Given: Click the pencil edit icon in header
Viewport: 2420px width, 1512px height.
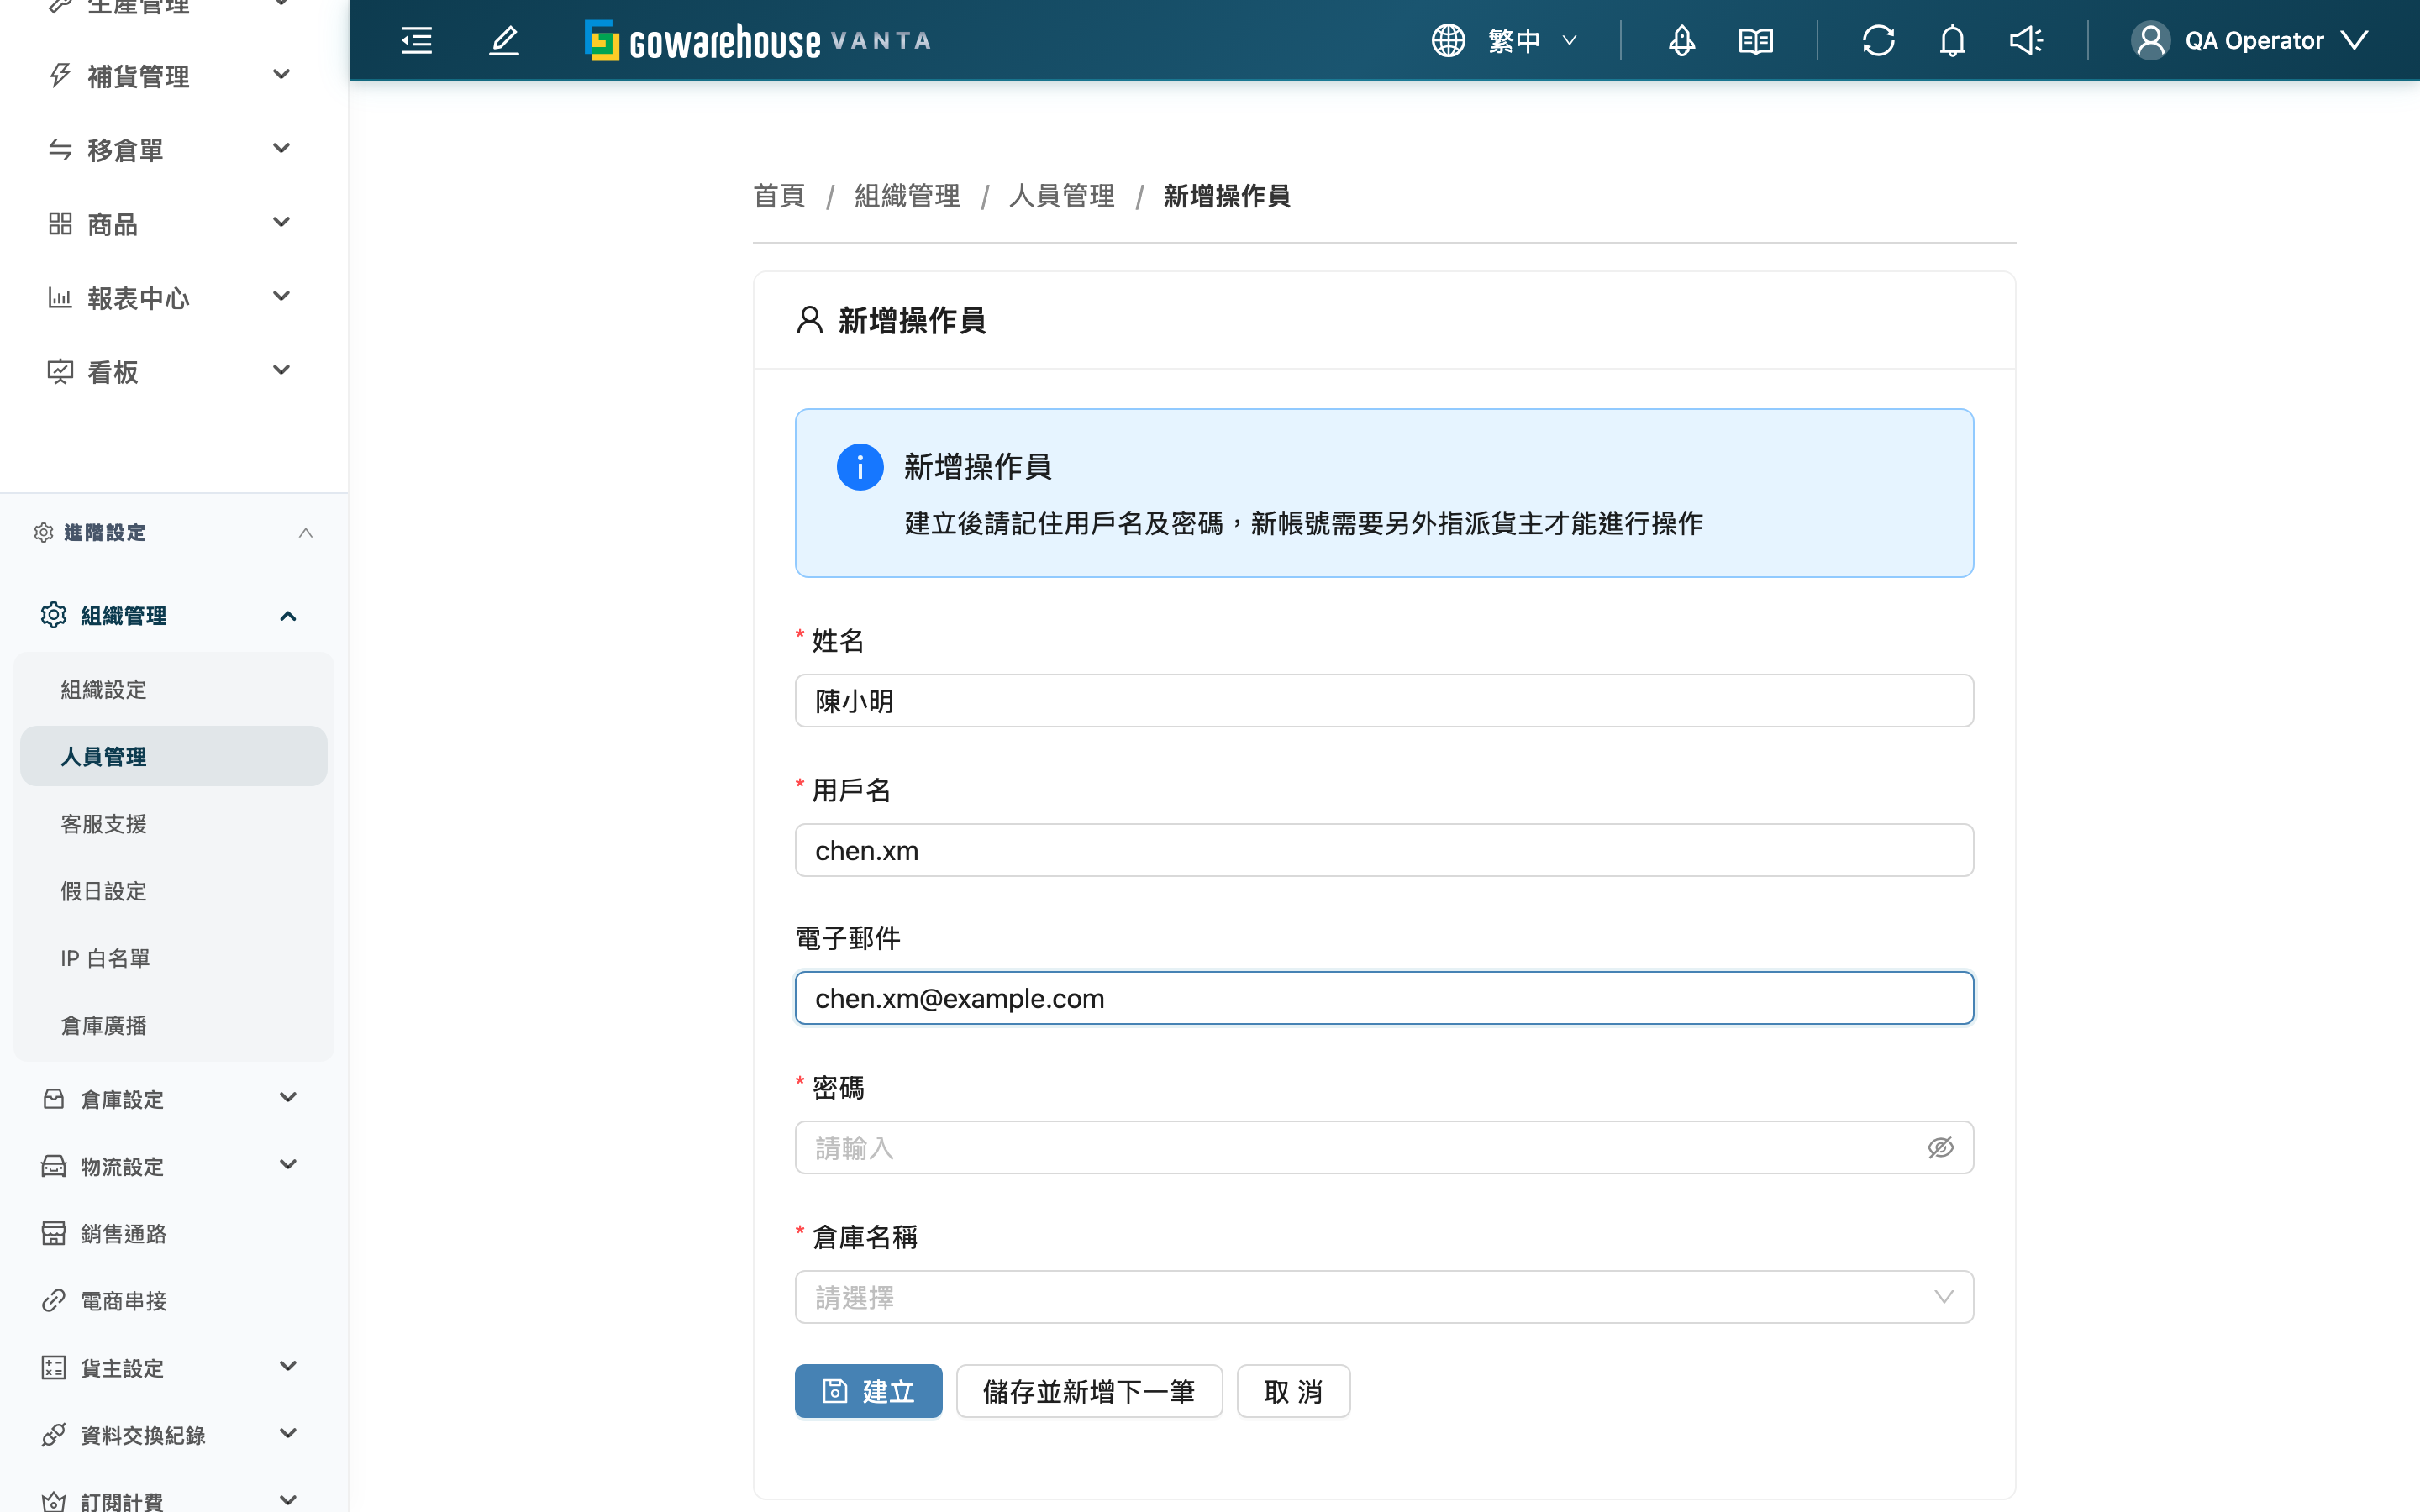Looking at the screenshot, I should pos(504,40).
